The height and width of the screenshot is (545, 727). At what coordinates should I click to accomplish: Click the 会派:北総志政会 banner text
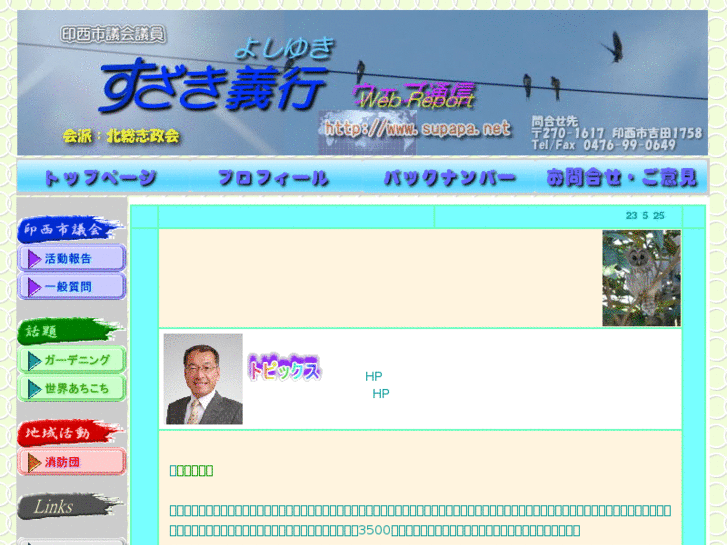click(x=121, y=136)
